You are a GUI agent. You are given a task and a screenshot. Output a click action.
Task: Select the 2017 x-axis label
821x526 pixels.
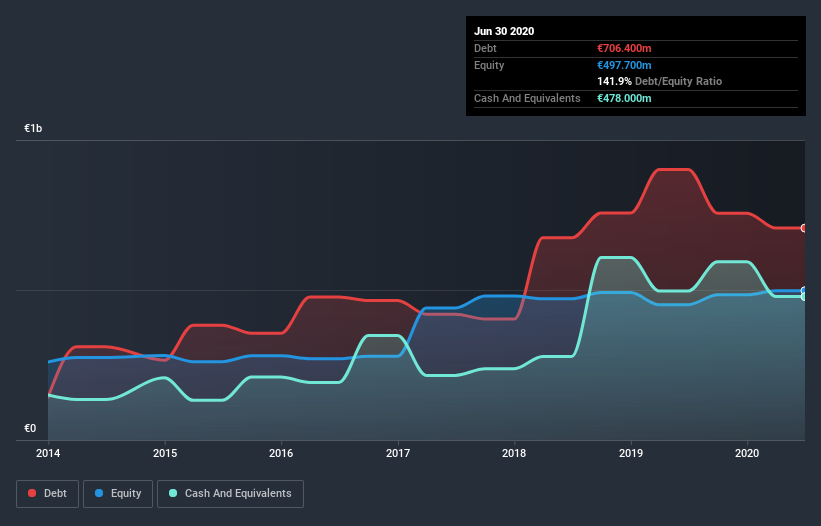[398, 453]
